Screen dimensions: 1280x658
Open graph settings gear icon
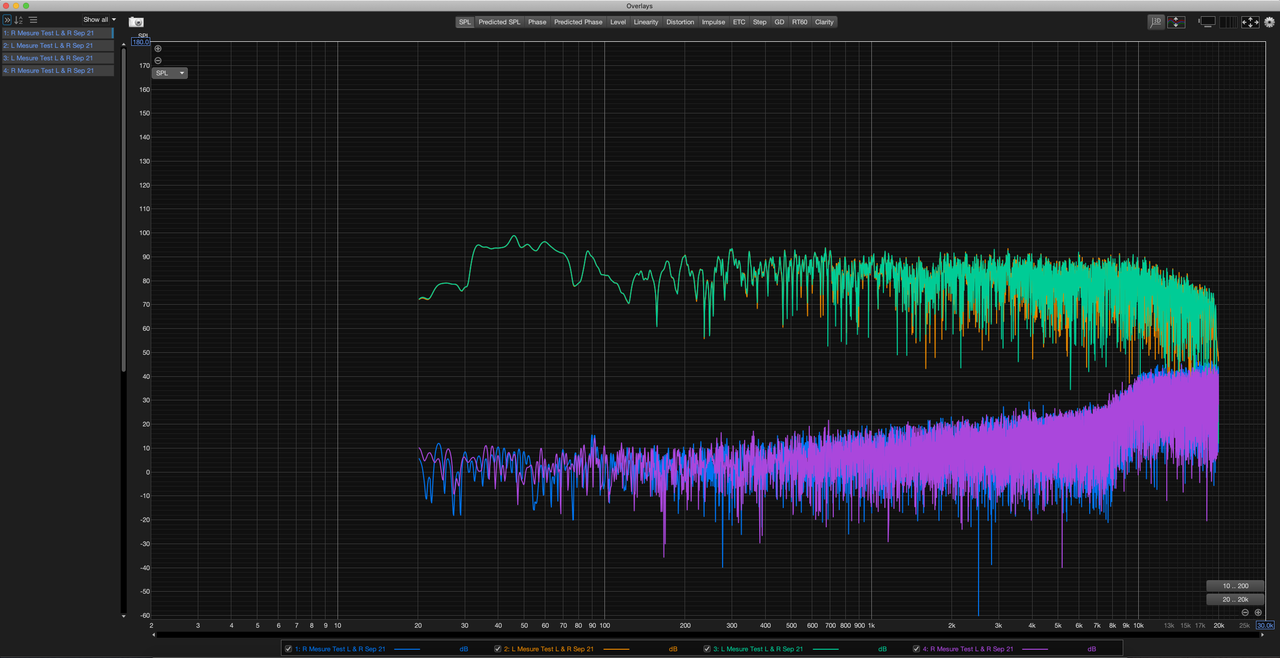1269,22
